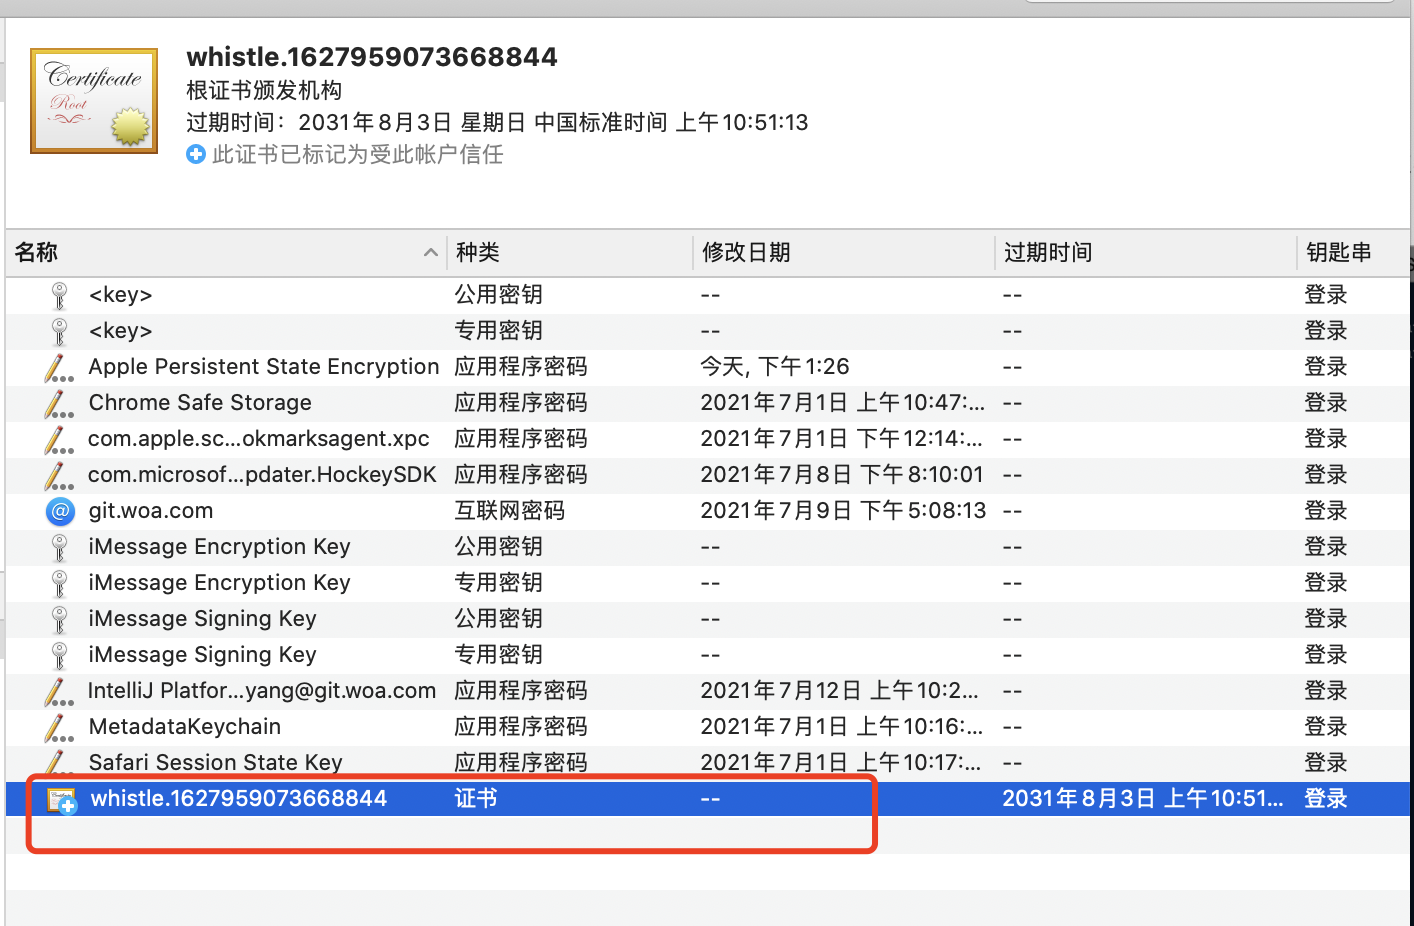Image resolution: width=1414 pixels, height=926 pixels.
Task: Select the com.microsof...pdater.HockeySDK entry
Action: 708,475
